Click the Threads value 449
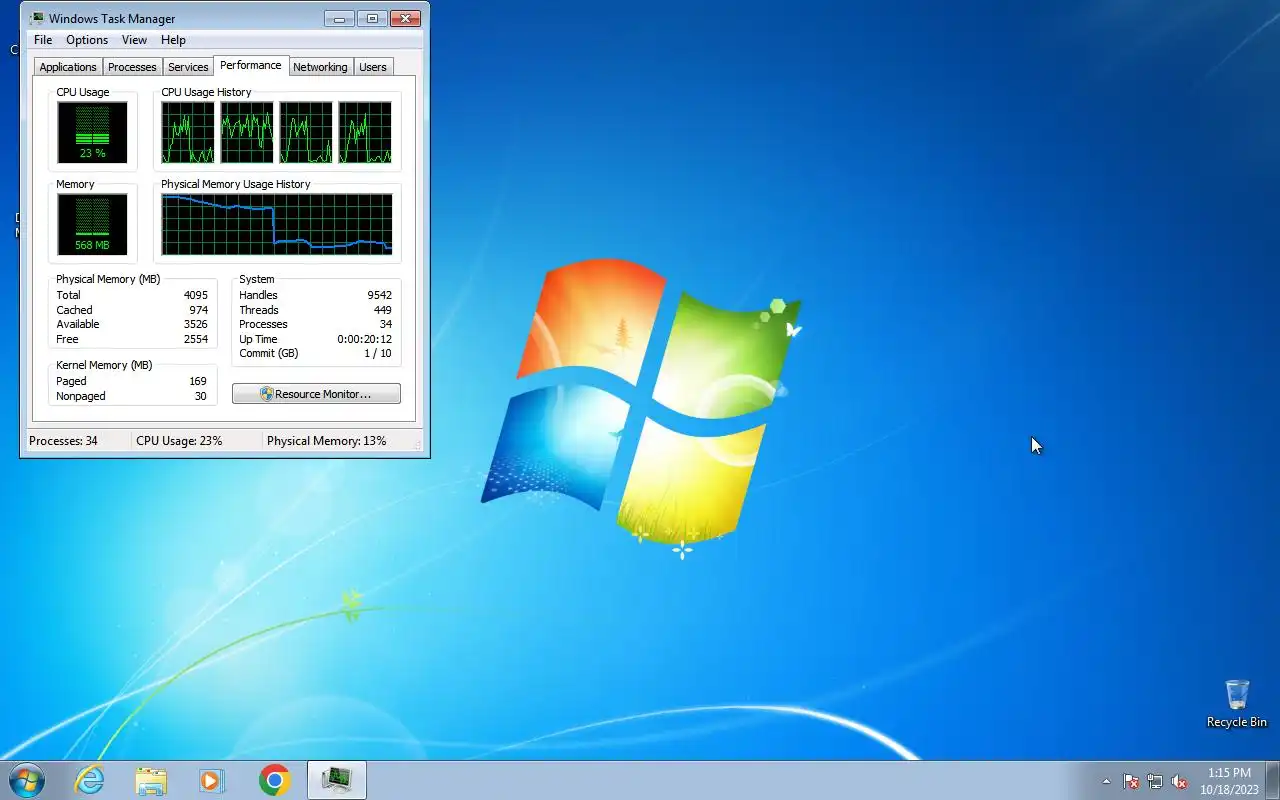 383,310
